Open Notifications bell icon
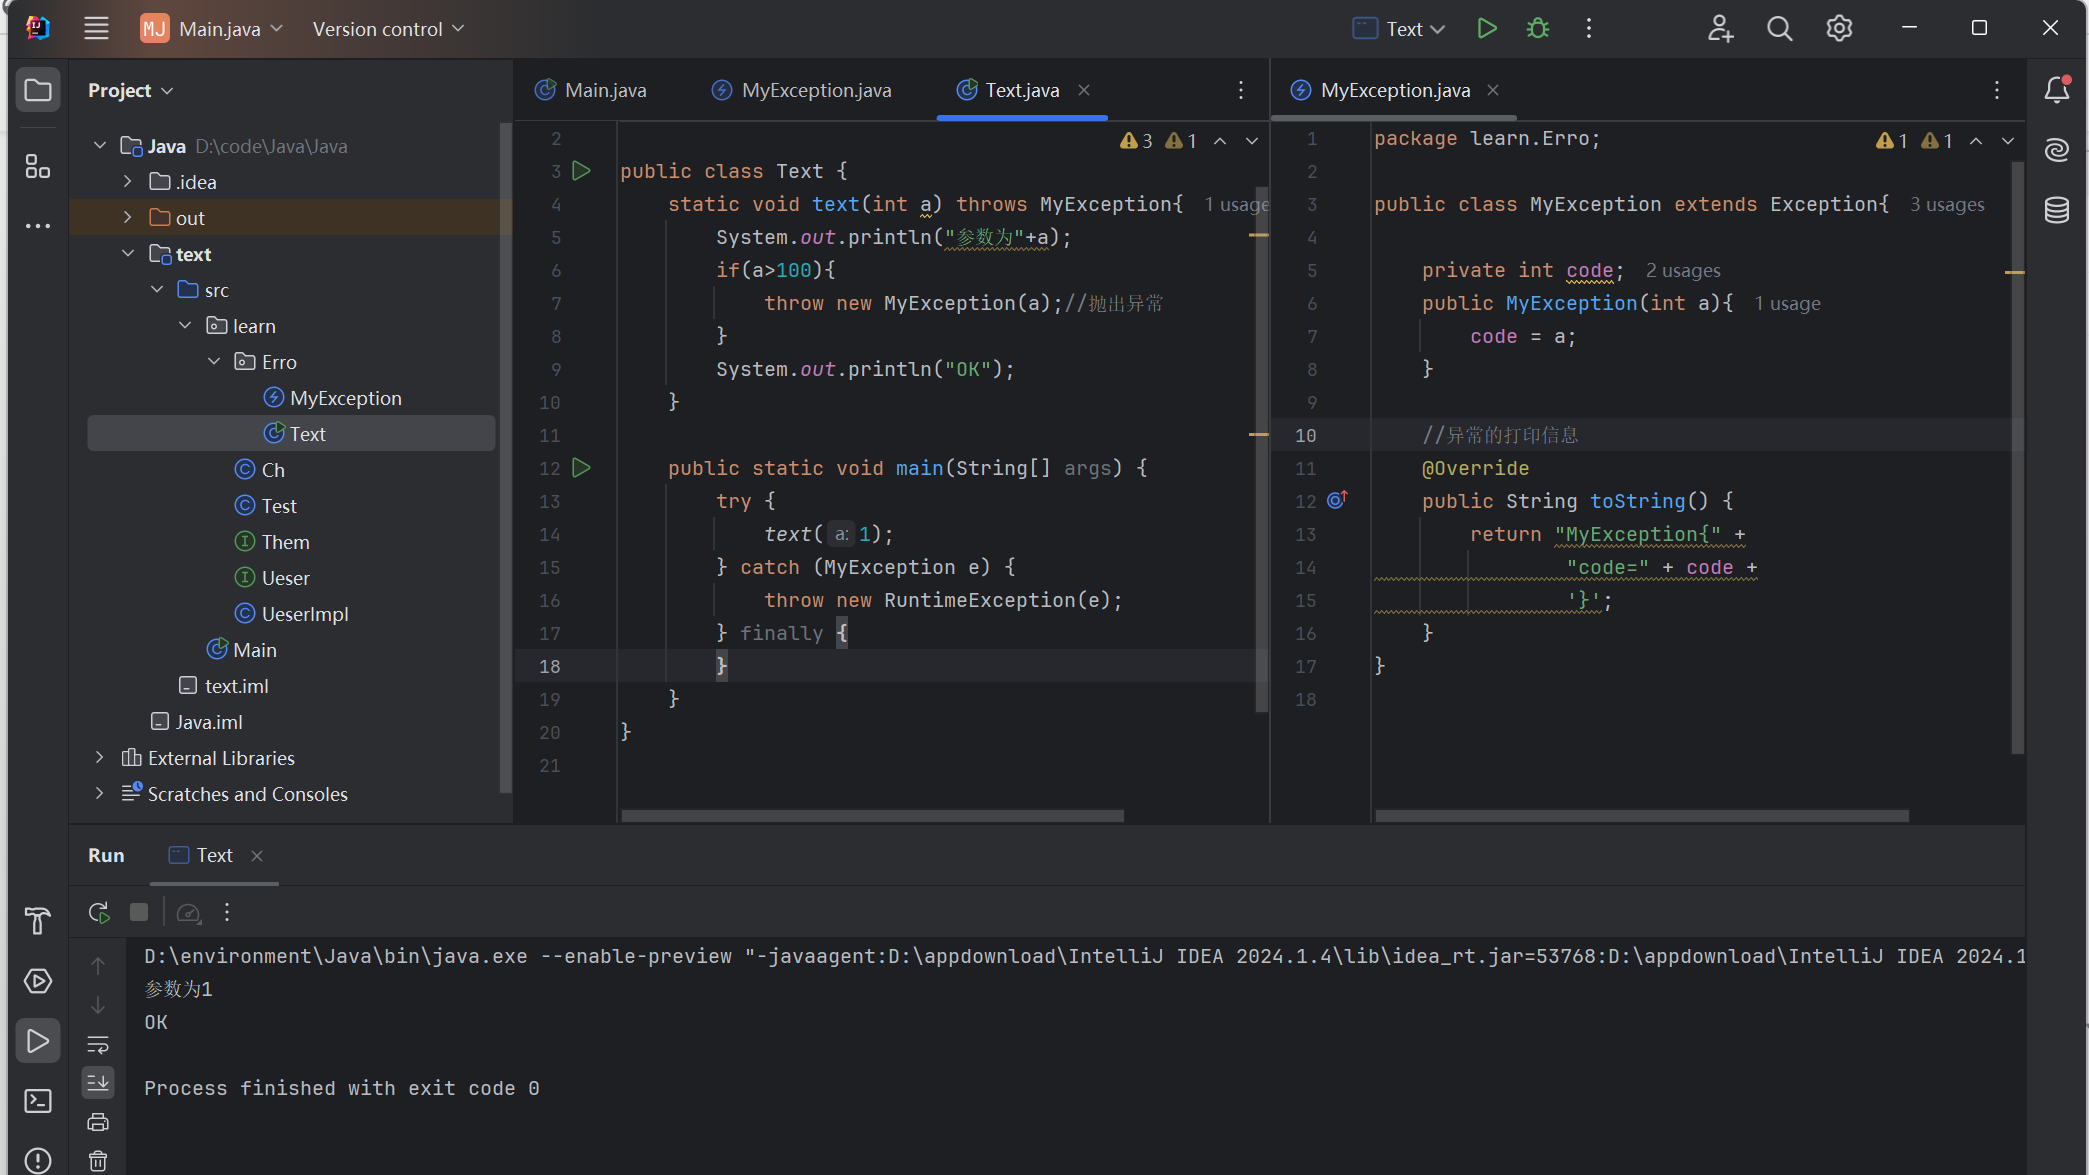 2056,90
